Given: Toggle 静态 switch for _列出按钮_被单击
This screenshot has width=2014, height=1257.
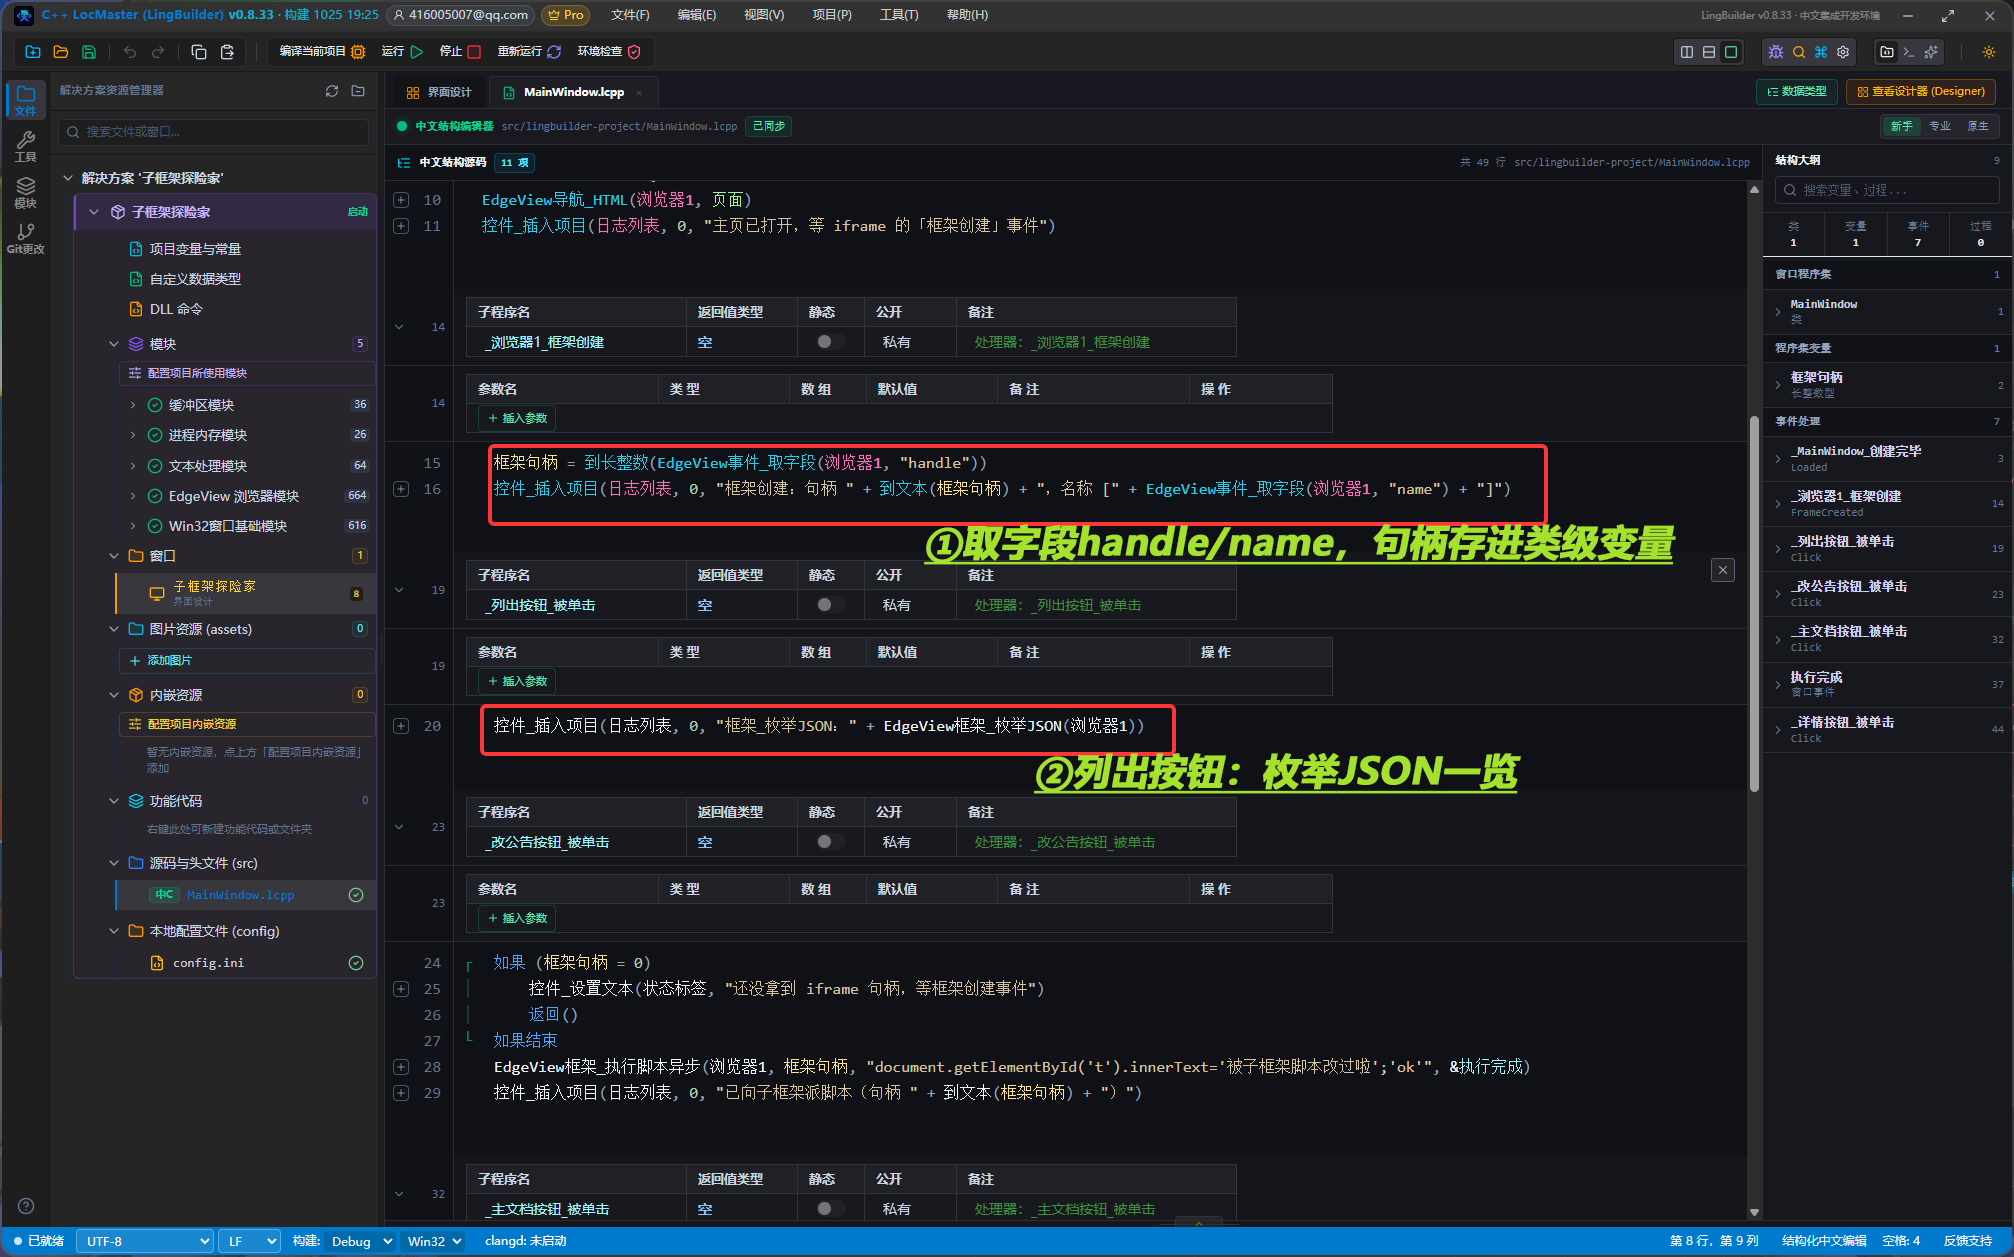Looking at the screenshot, I should (829, 605).
